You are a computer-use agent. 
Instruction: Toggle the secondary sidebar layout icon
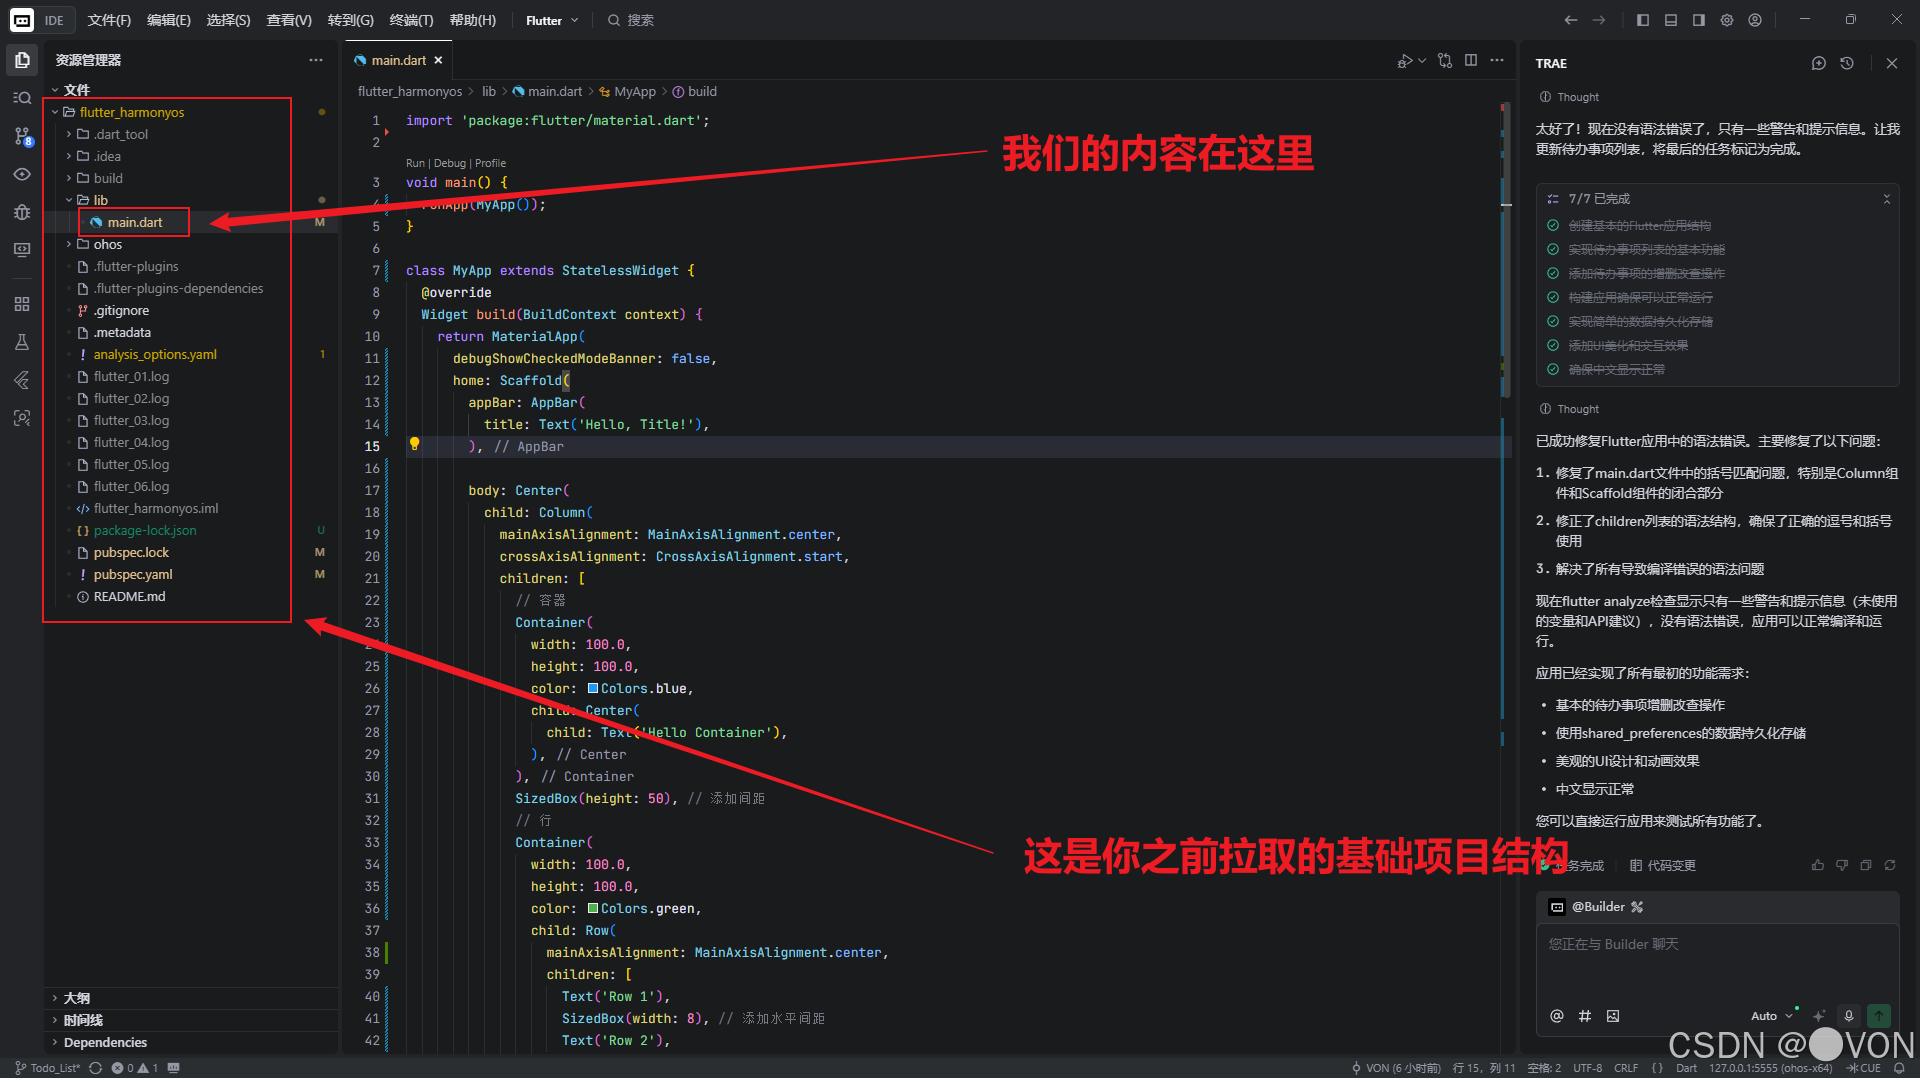point(1699,20)
